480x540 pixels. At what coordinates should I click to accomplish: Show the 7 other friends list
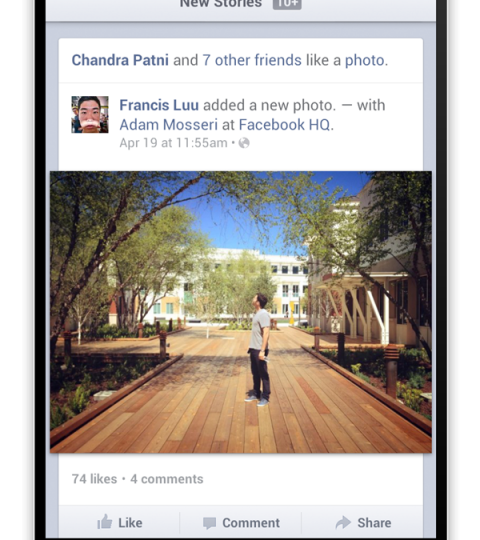252,60
